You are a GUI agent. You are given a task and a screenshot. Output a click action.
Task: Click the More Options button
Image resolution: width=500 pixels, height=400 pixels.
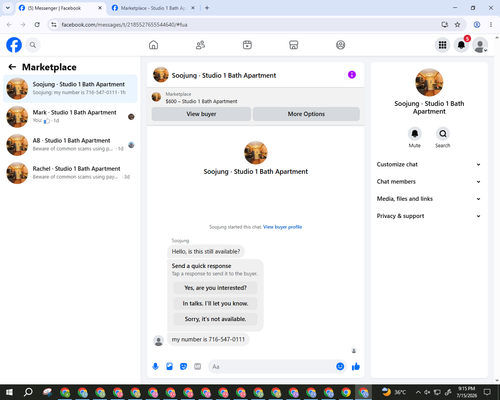point(306,114)
